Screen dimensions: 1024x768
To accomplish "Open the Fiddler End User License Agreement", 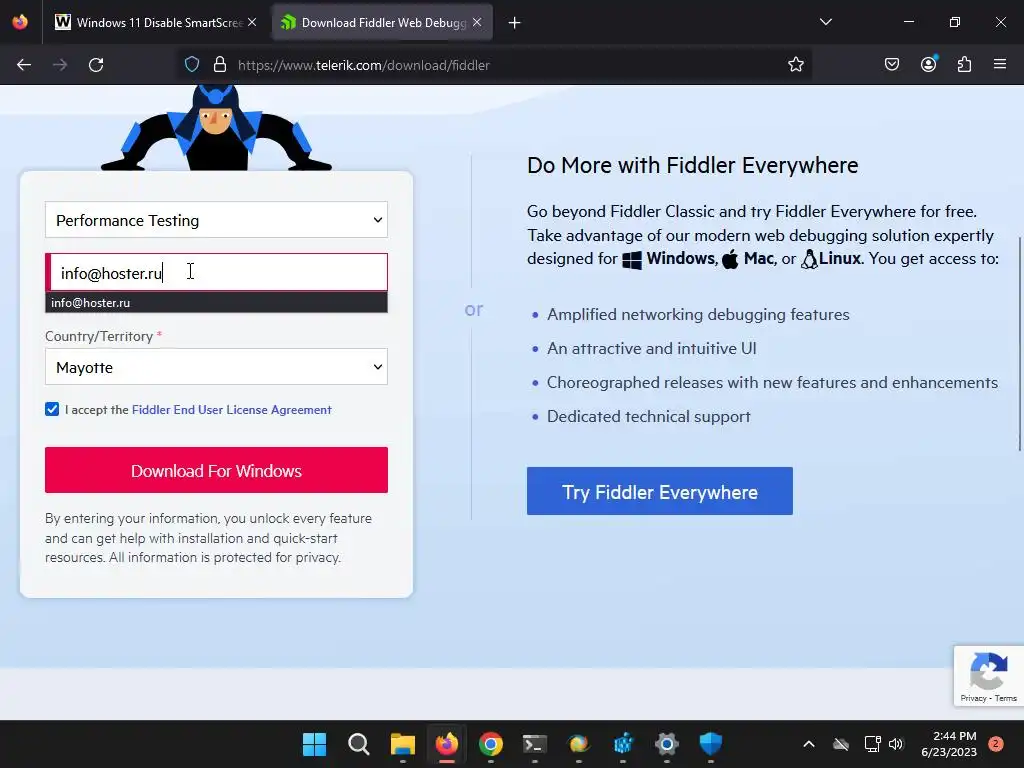I will [232, 409].
